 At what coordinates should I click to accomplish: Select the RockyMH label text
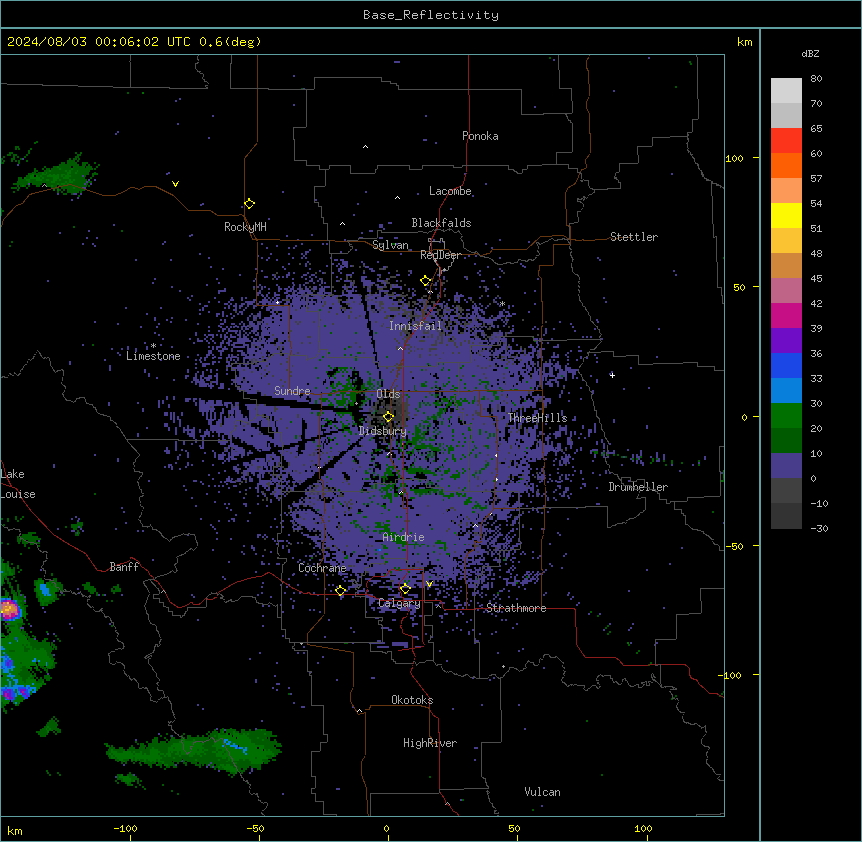click(x=245, y=227)
